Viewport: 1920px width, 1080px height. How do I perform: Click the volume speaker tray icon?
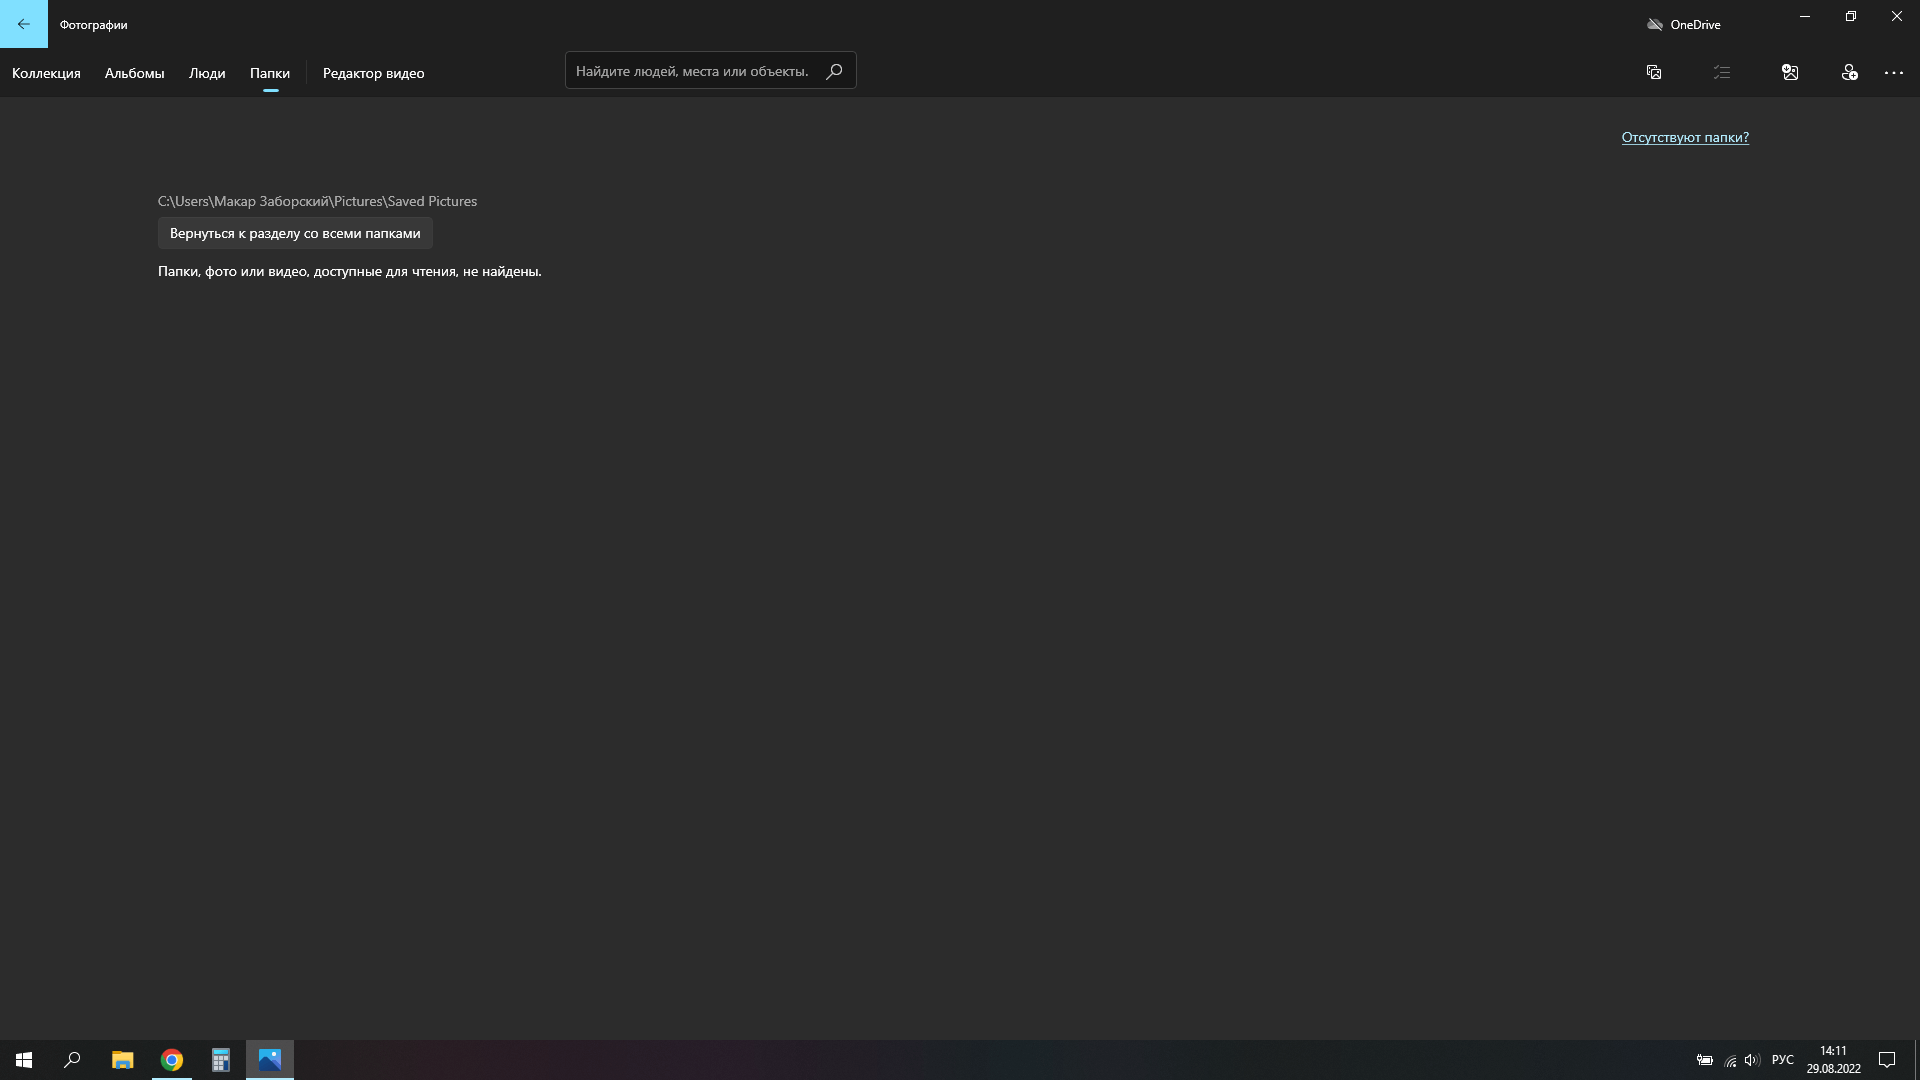(1752, 1060)
